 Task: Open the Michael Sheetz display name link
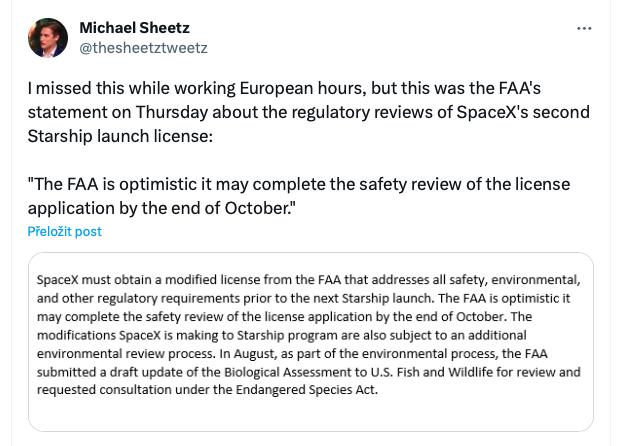pos(134,27)
